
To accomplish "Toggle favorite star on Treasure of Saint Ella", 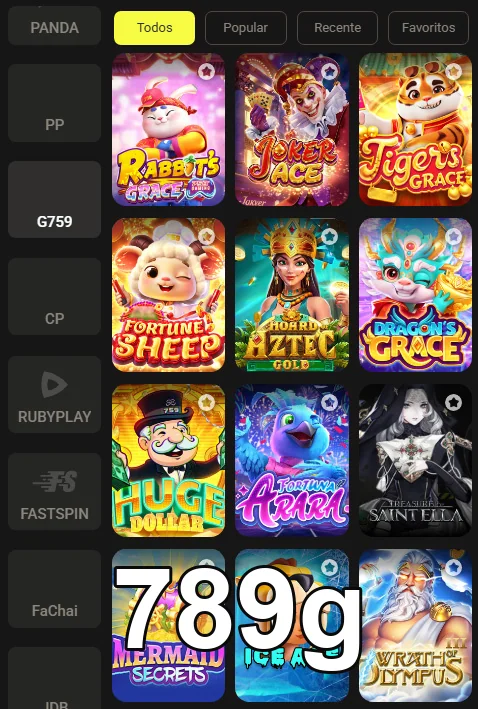I will click(453, 402).
